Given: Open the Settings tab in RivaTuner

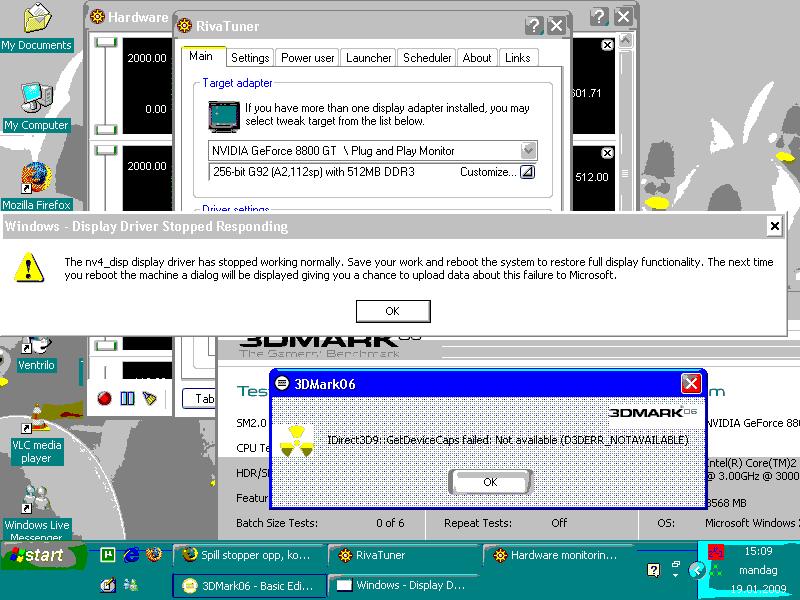Looking at the screenshot, I should point(250,58).
